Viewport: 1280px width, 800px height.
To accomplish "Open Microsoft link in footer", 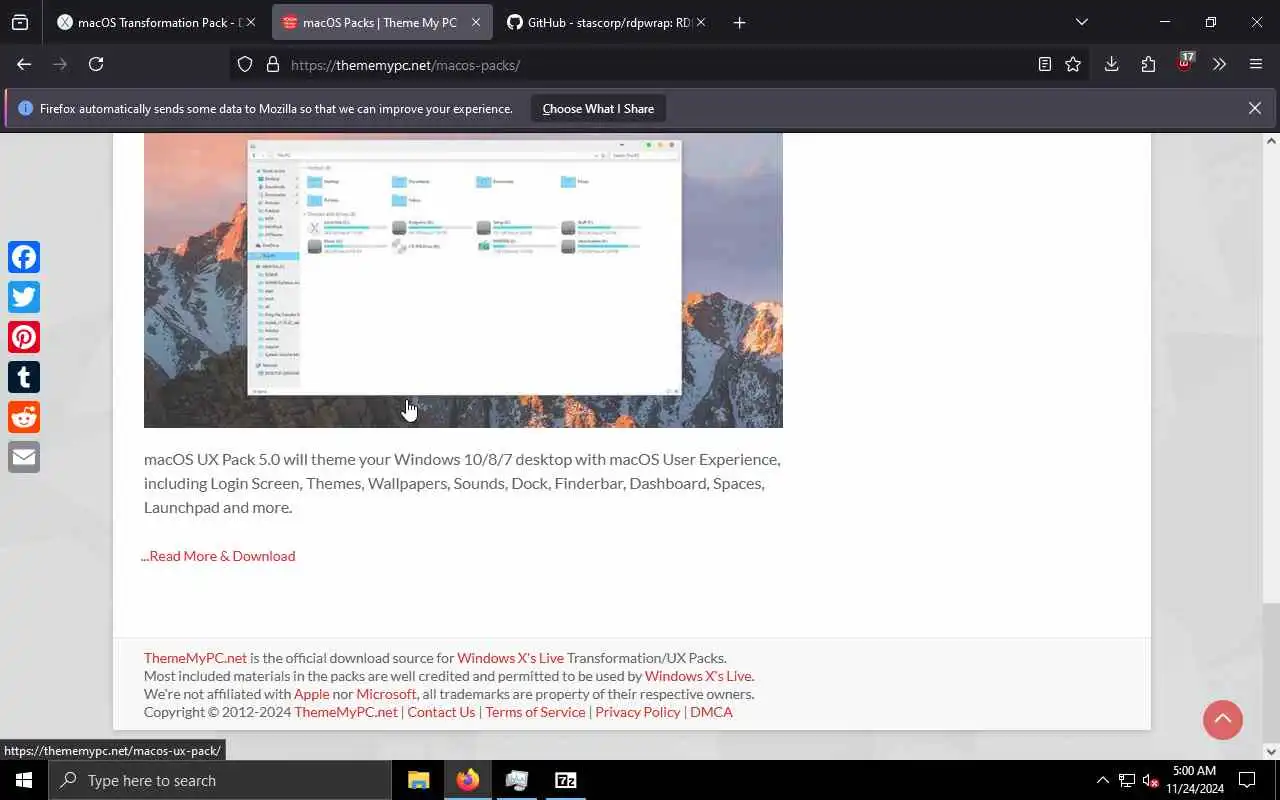I will click(386, 694).
